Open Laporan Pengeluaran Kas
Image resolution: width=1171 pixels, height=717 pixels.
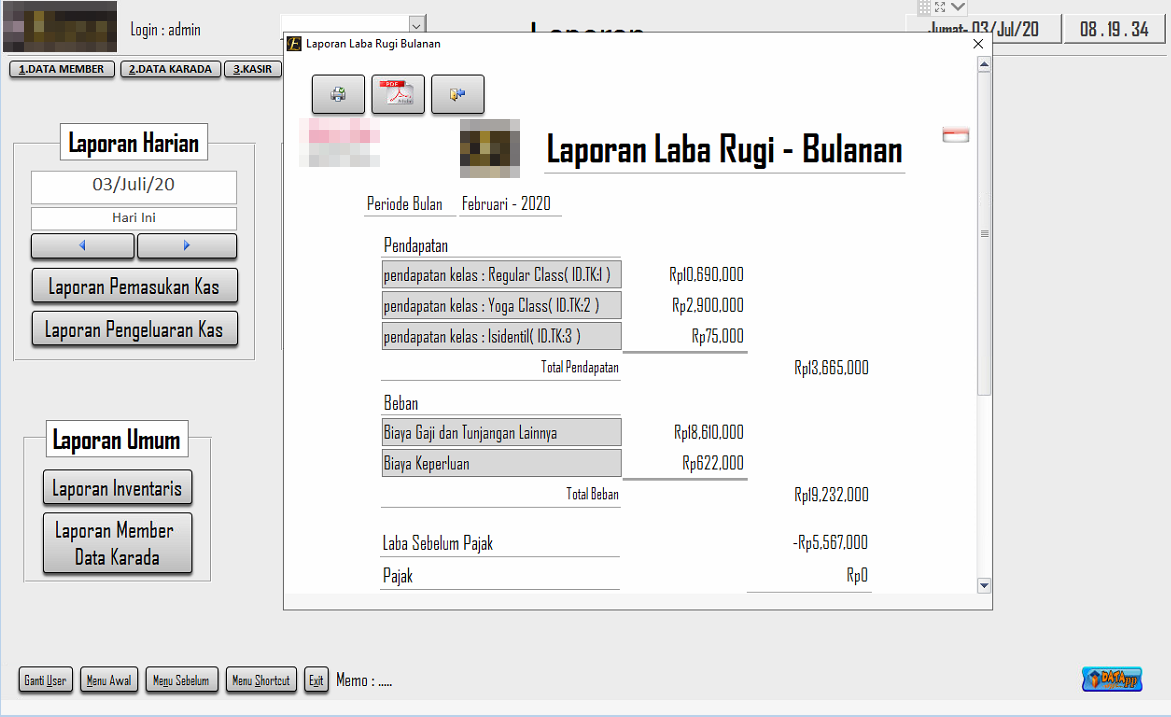[134, 329]
